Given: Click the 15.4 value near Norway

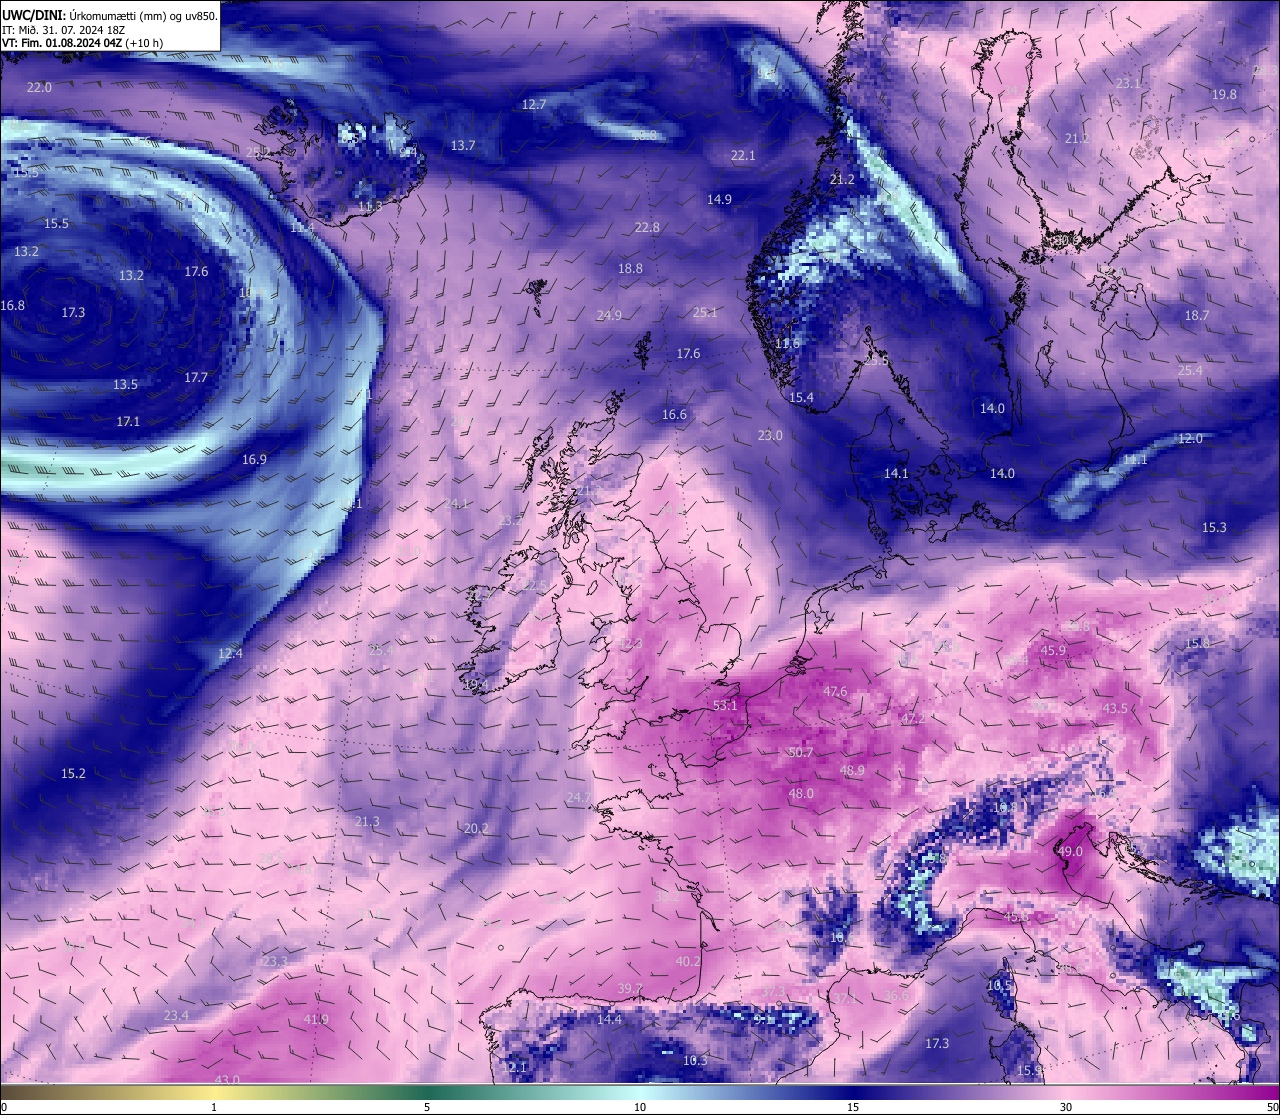Looking at the screenshot, I should point(801,398).
